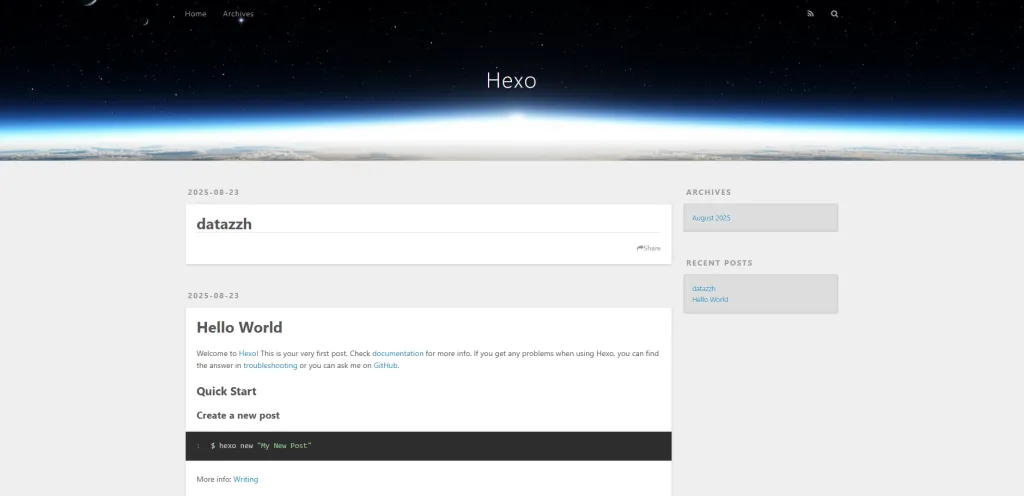Open datazzh under Recent Posts

[x=704, y=288]
